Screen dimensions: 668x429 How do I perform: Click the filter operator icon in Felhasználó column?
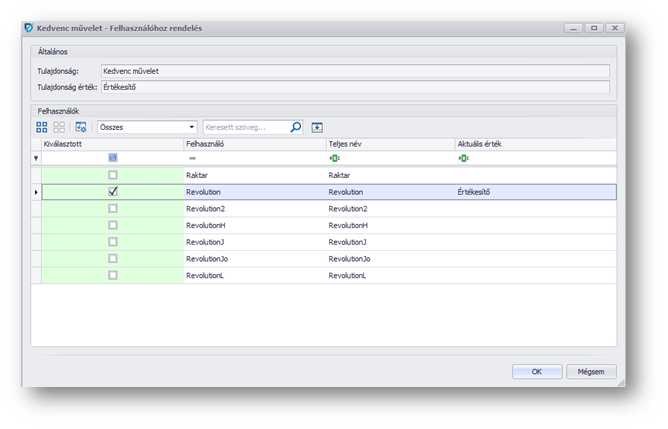(x=192, y=158)
